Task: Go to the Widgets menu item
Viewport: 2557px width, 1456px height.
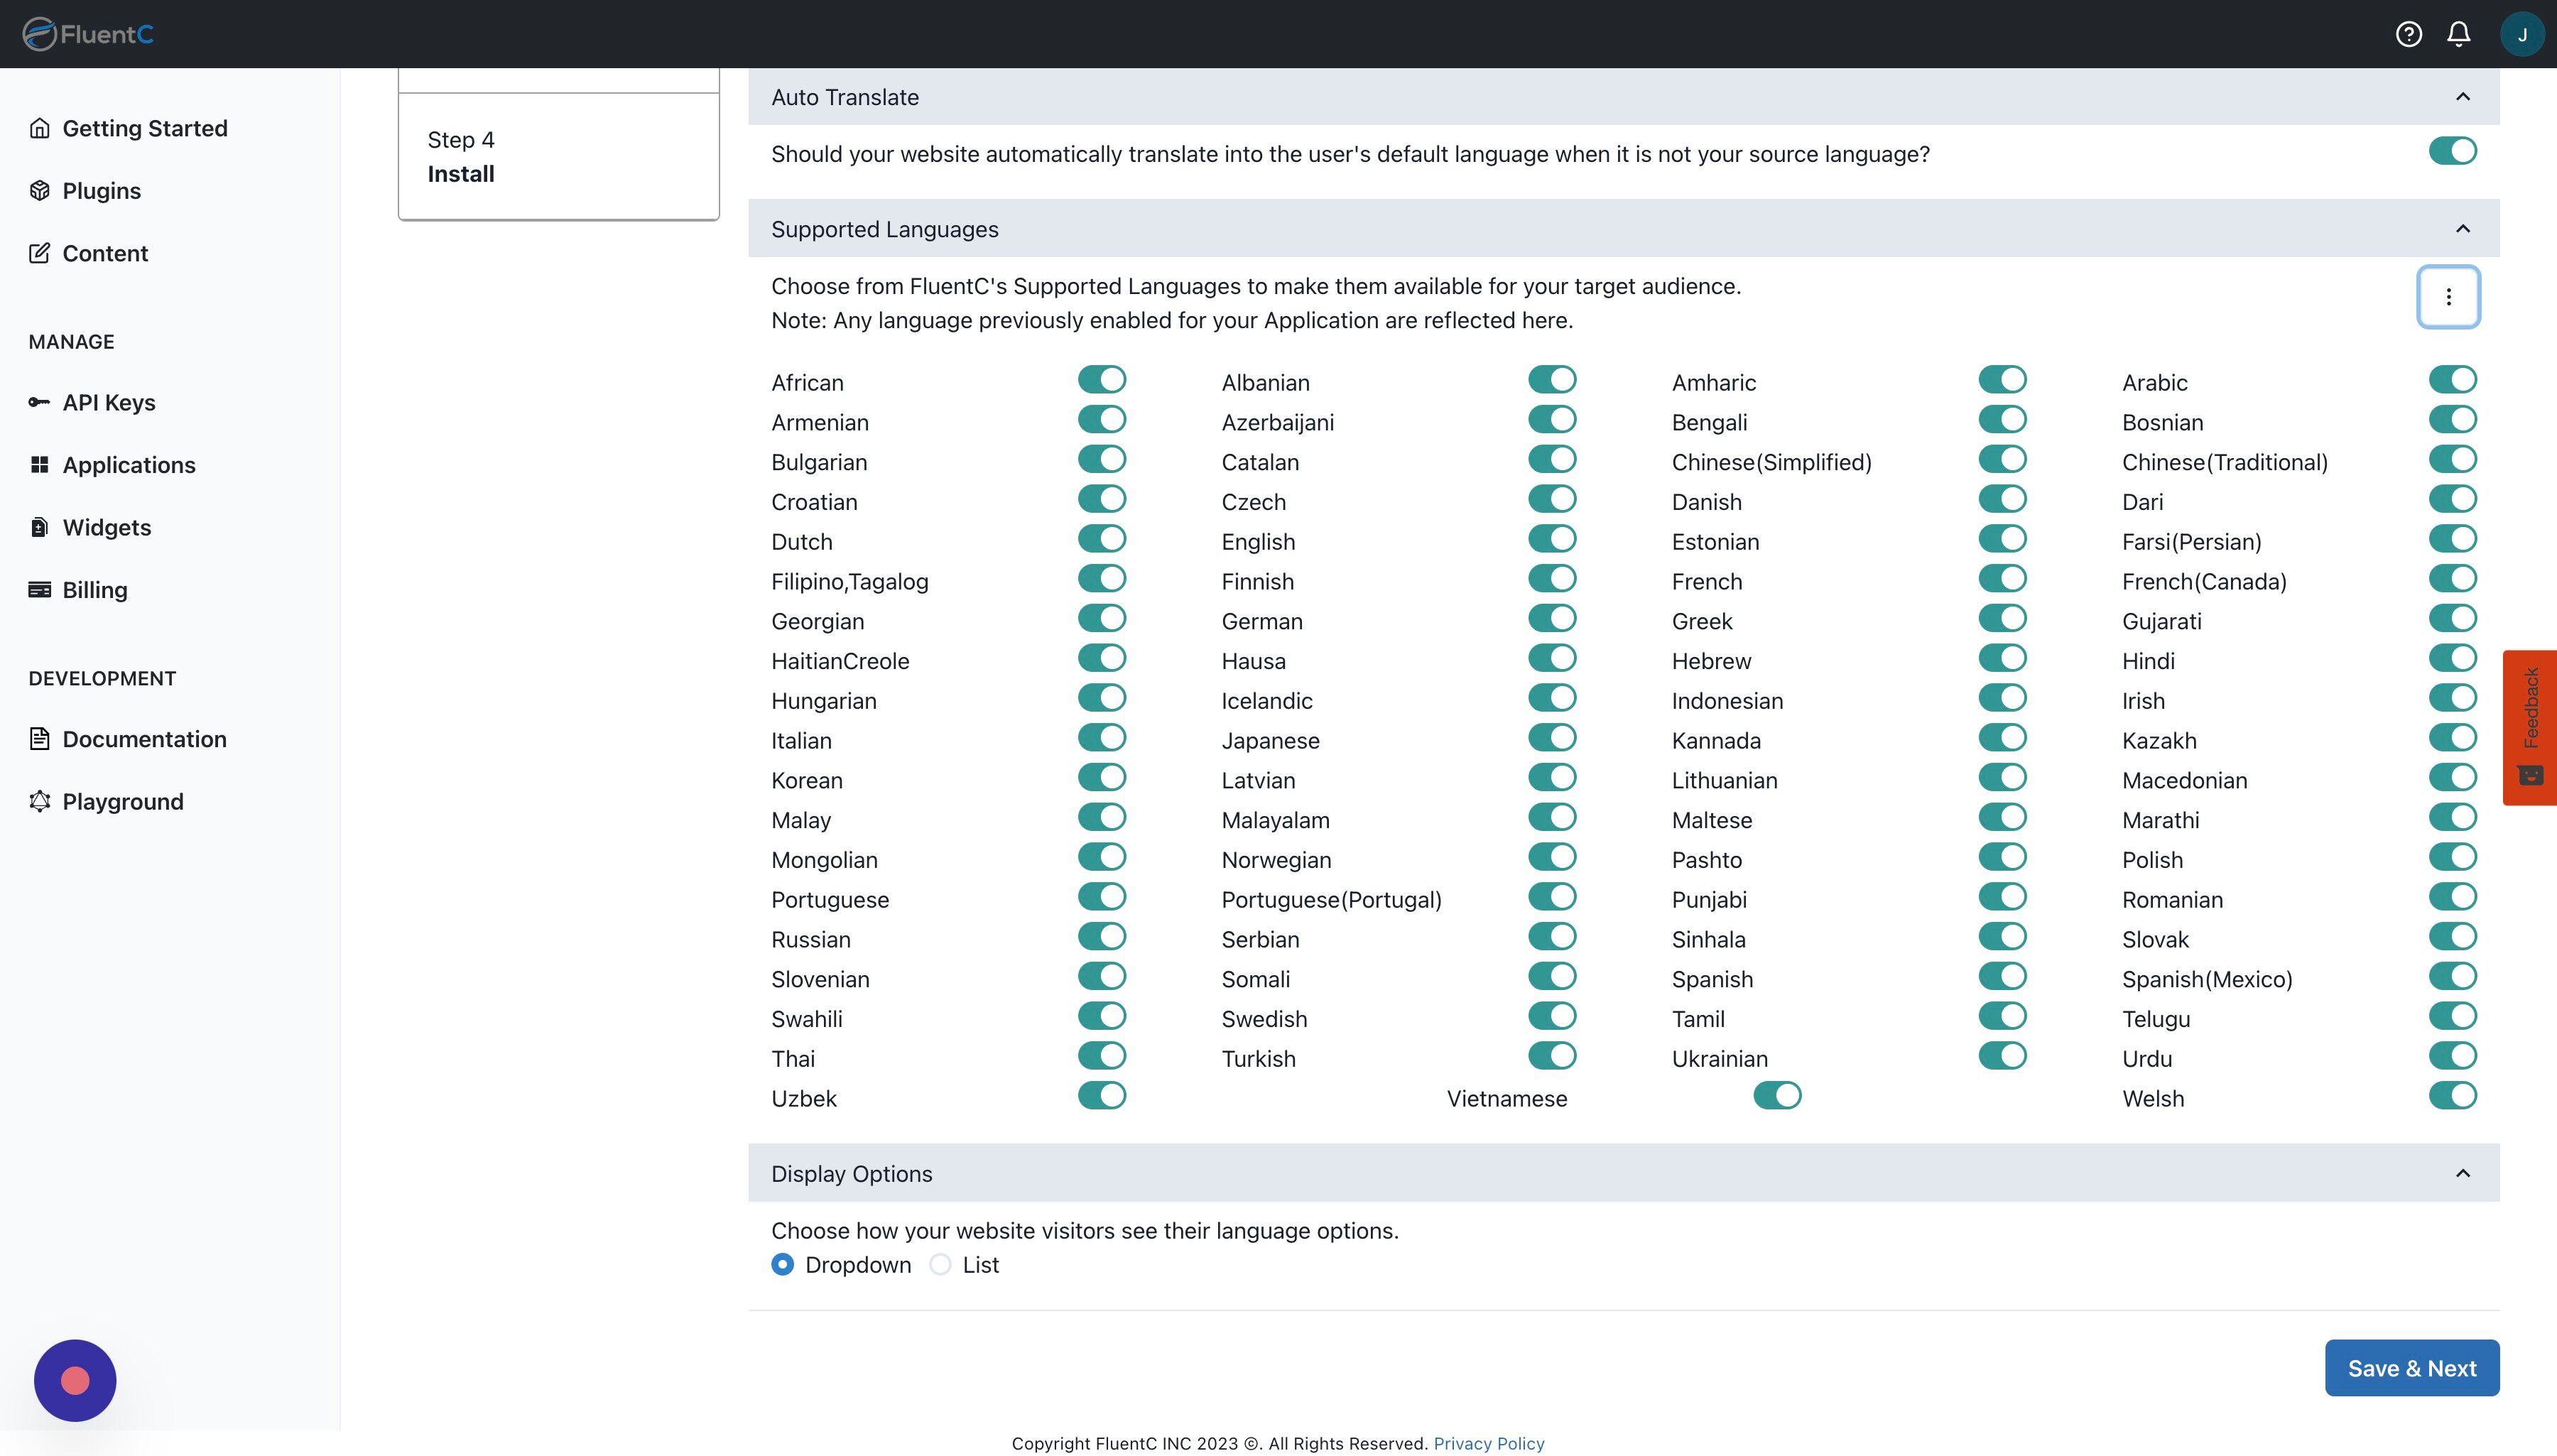Action: 106,527
